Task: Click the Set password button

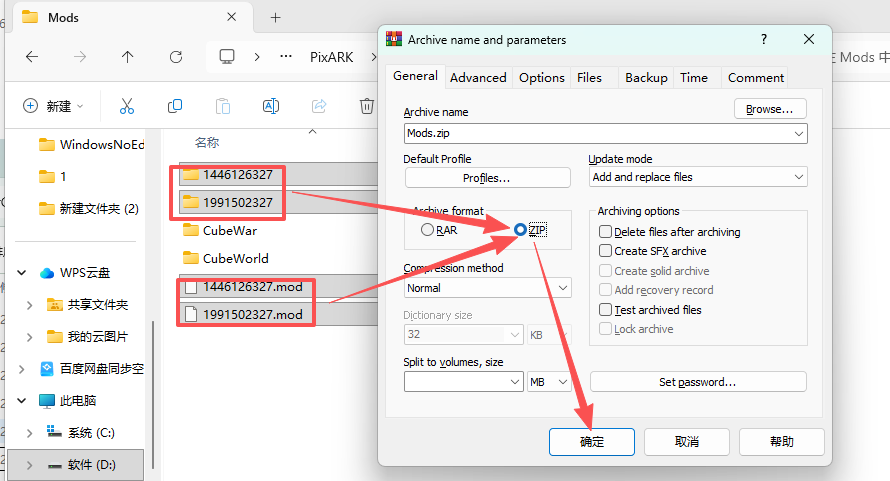Action: pyautogui.click(x=697, y=382)
